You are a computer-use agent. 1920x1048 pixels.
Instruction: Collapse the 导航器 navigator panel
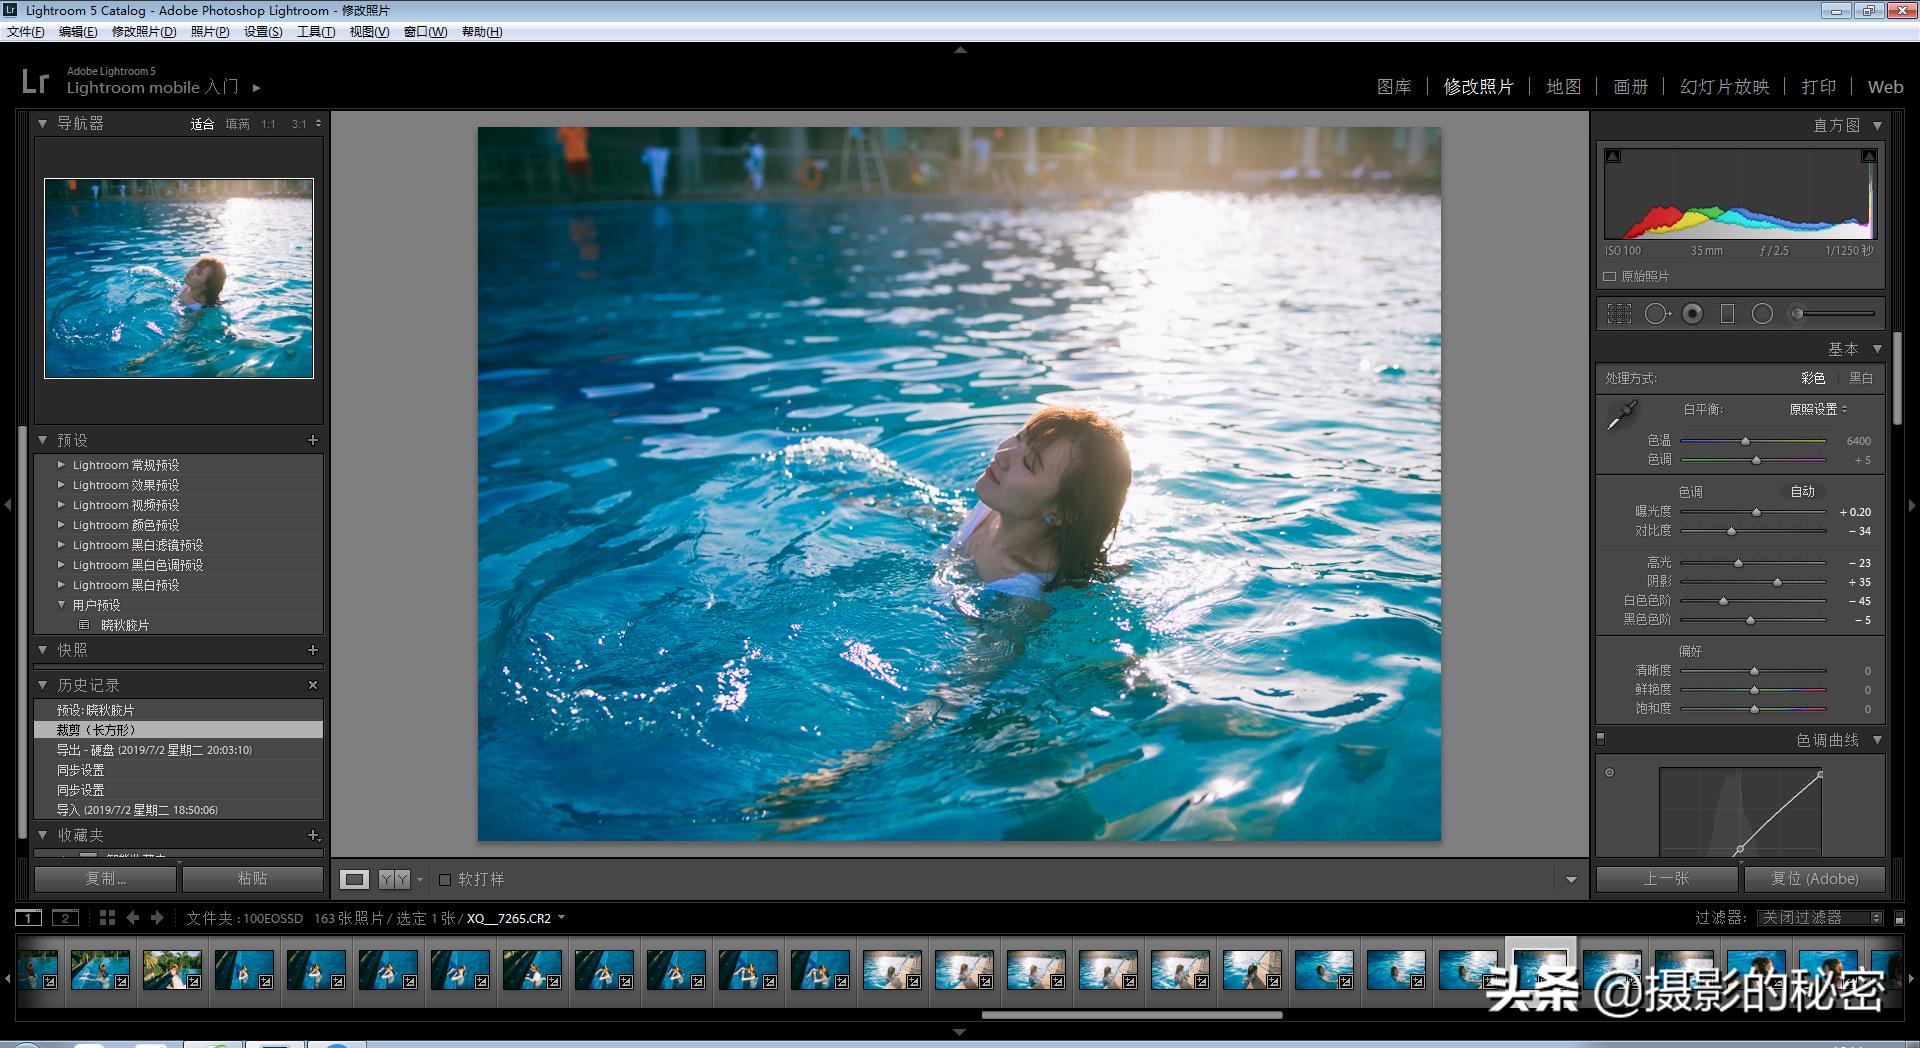click(x=42, y=124)
